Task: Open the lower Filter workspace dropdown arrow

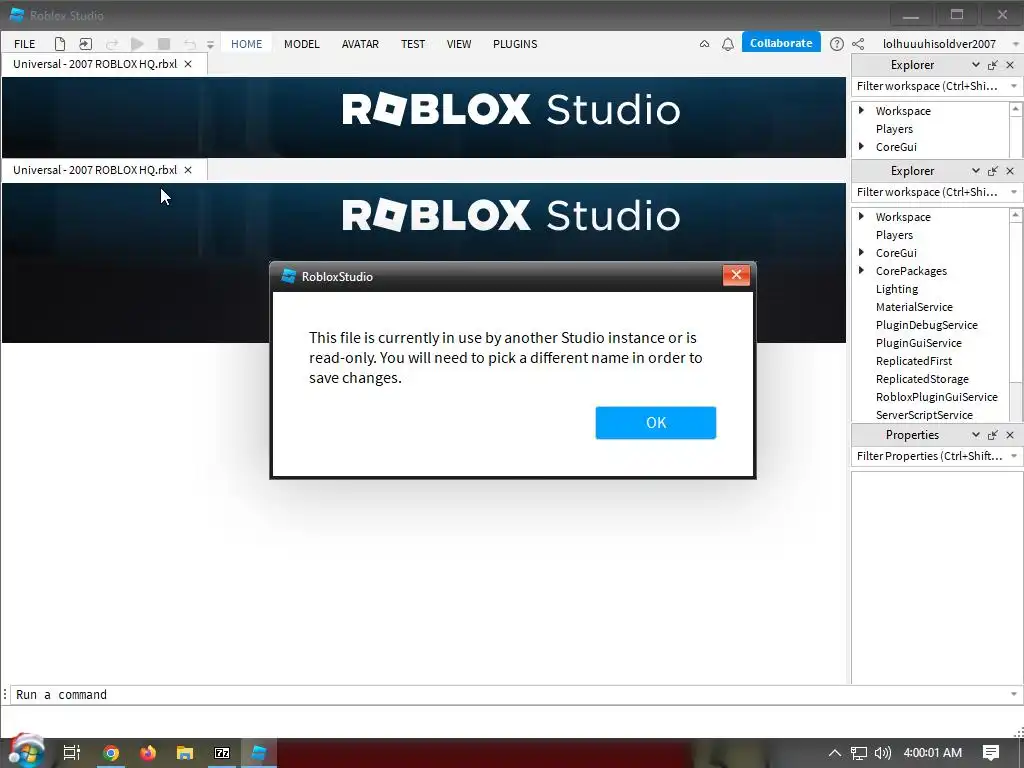Action: [1014, 192]
